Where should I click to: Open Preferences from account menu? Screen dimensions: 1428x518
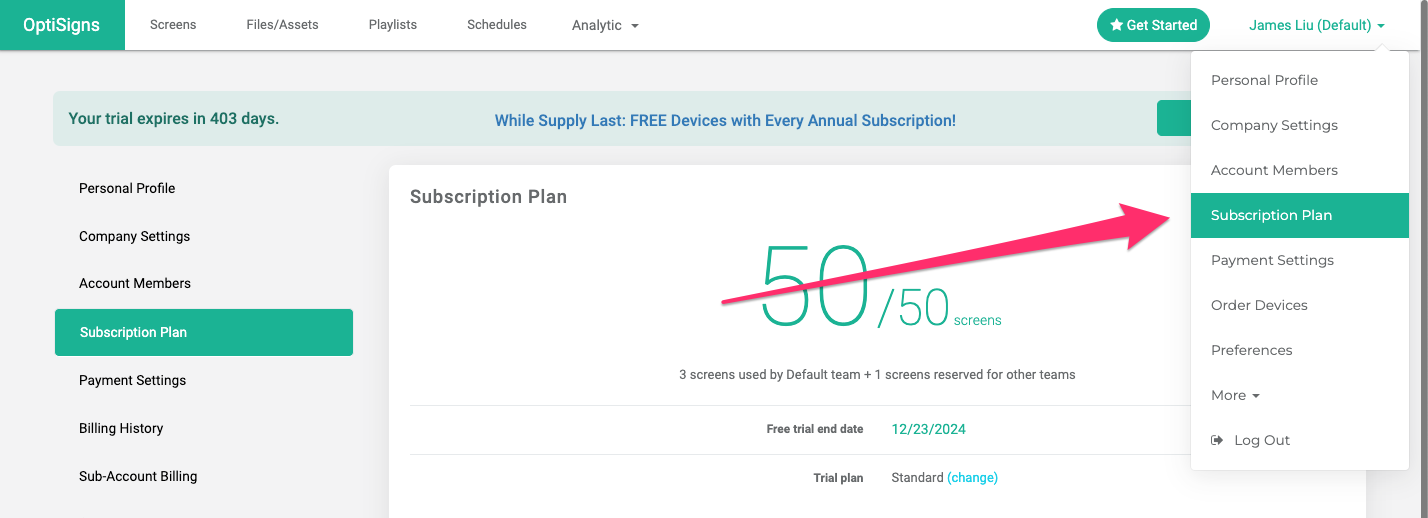point(1300,350)
